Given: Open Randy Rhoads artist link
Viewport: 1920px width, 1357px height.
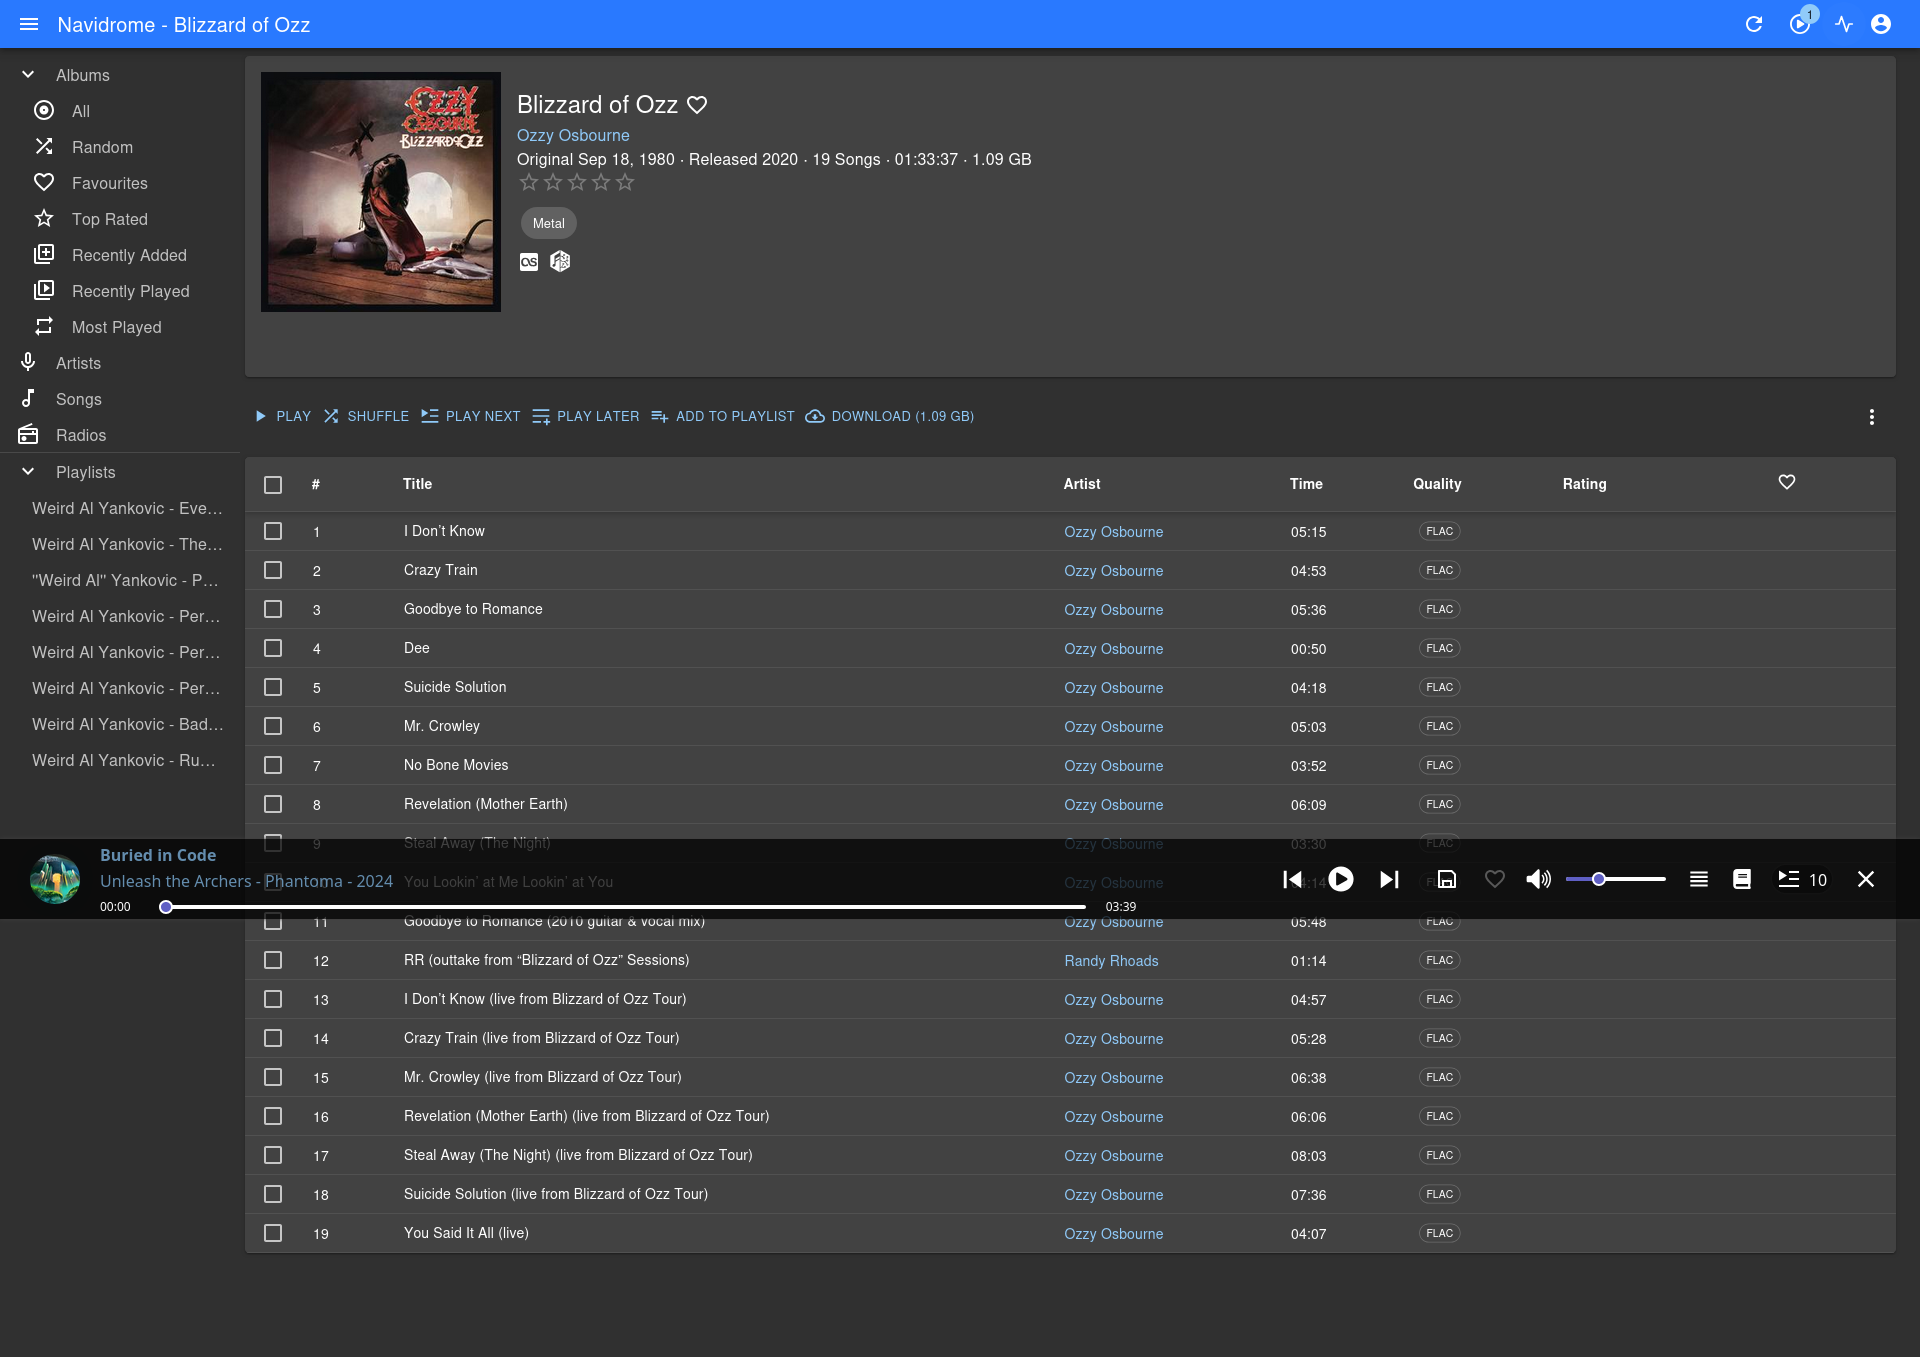Looking at the screenshot, I should pyautogui.click(x=1111, y=961).
